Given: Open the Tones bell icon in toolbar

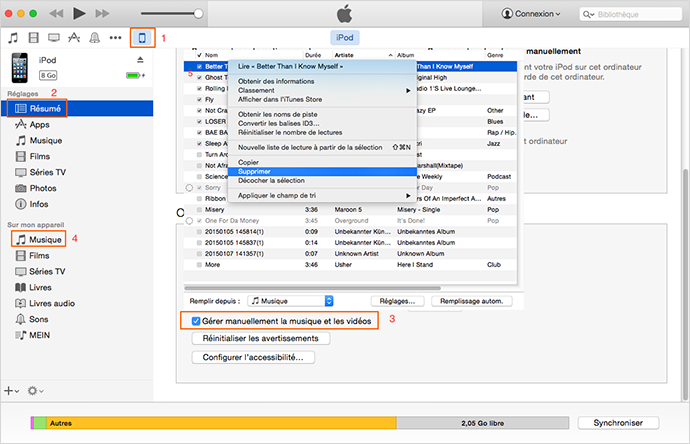Looking at the screenshot, I should [94, 38].
